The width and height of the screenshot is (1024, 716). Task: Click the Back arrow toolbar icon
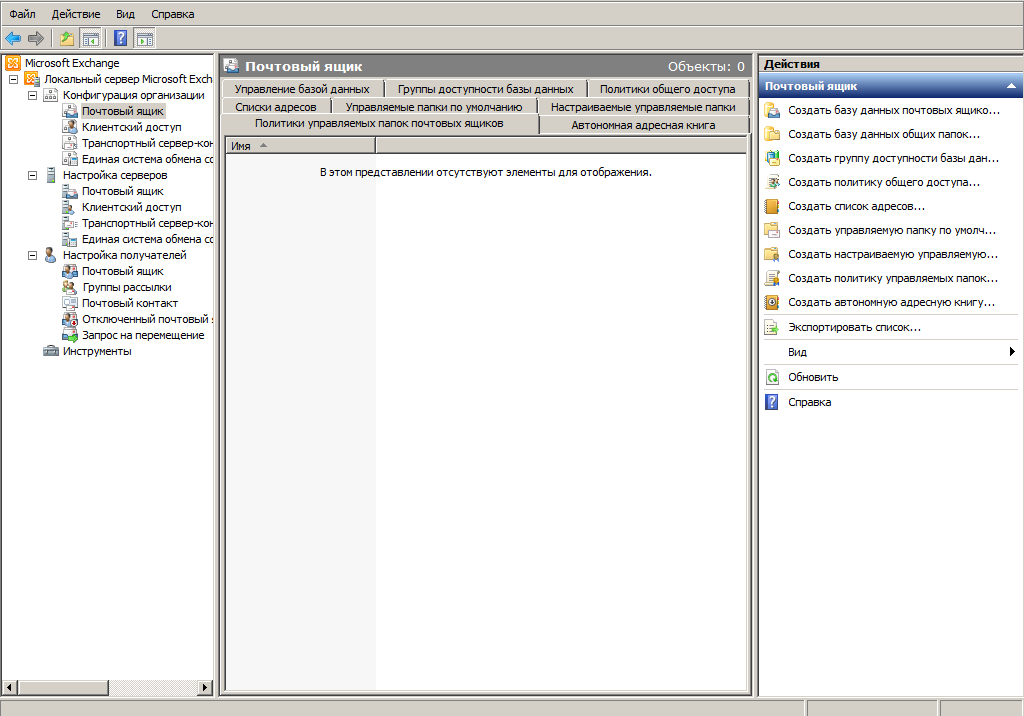13,39
